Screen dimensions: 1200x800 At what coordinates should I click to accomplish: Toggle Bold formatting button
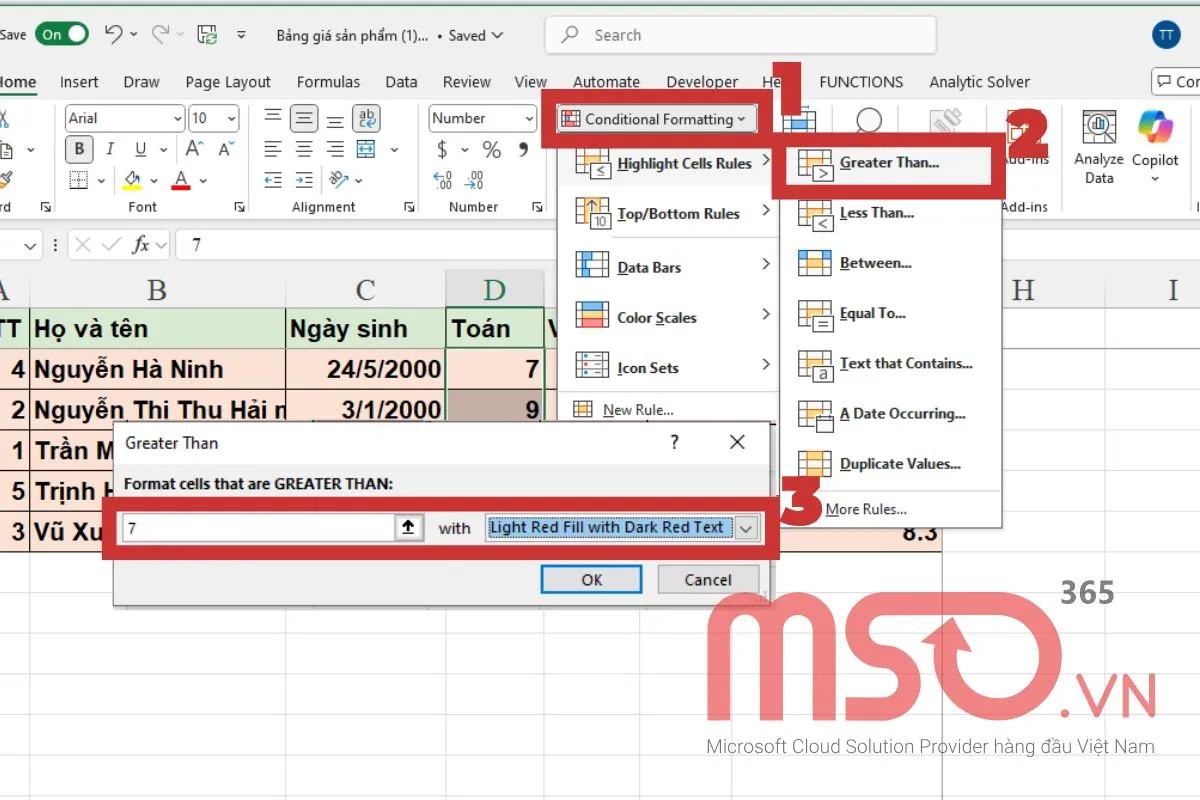(79, 150)
